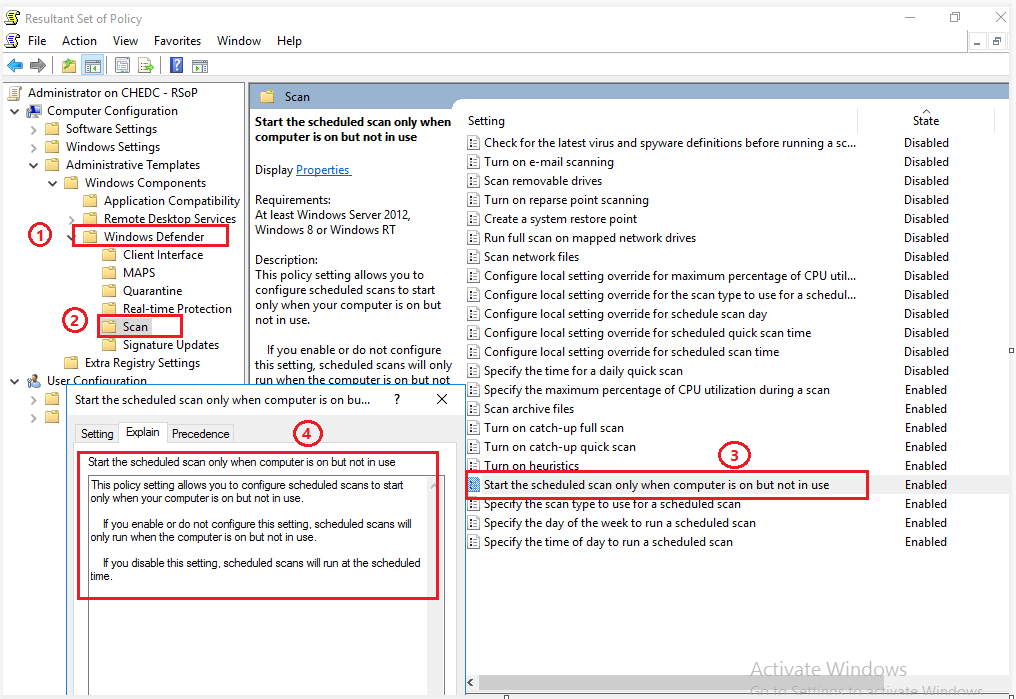Viewport: 1016px width, 699px height.
Task: Click the Computer Configuration computer icon
Action: point(34,111)
